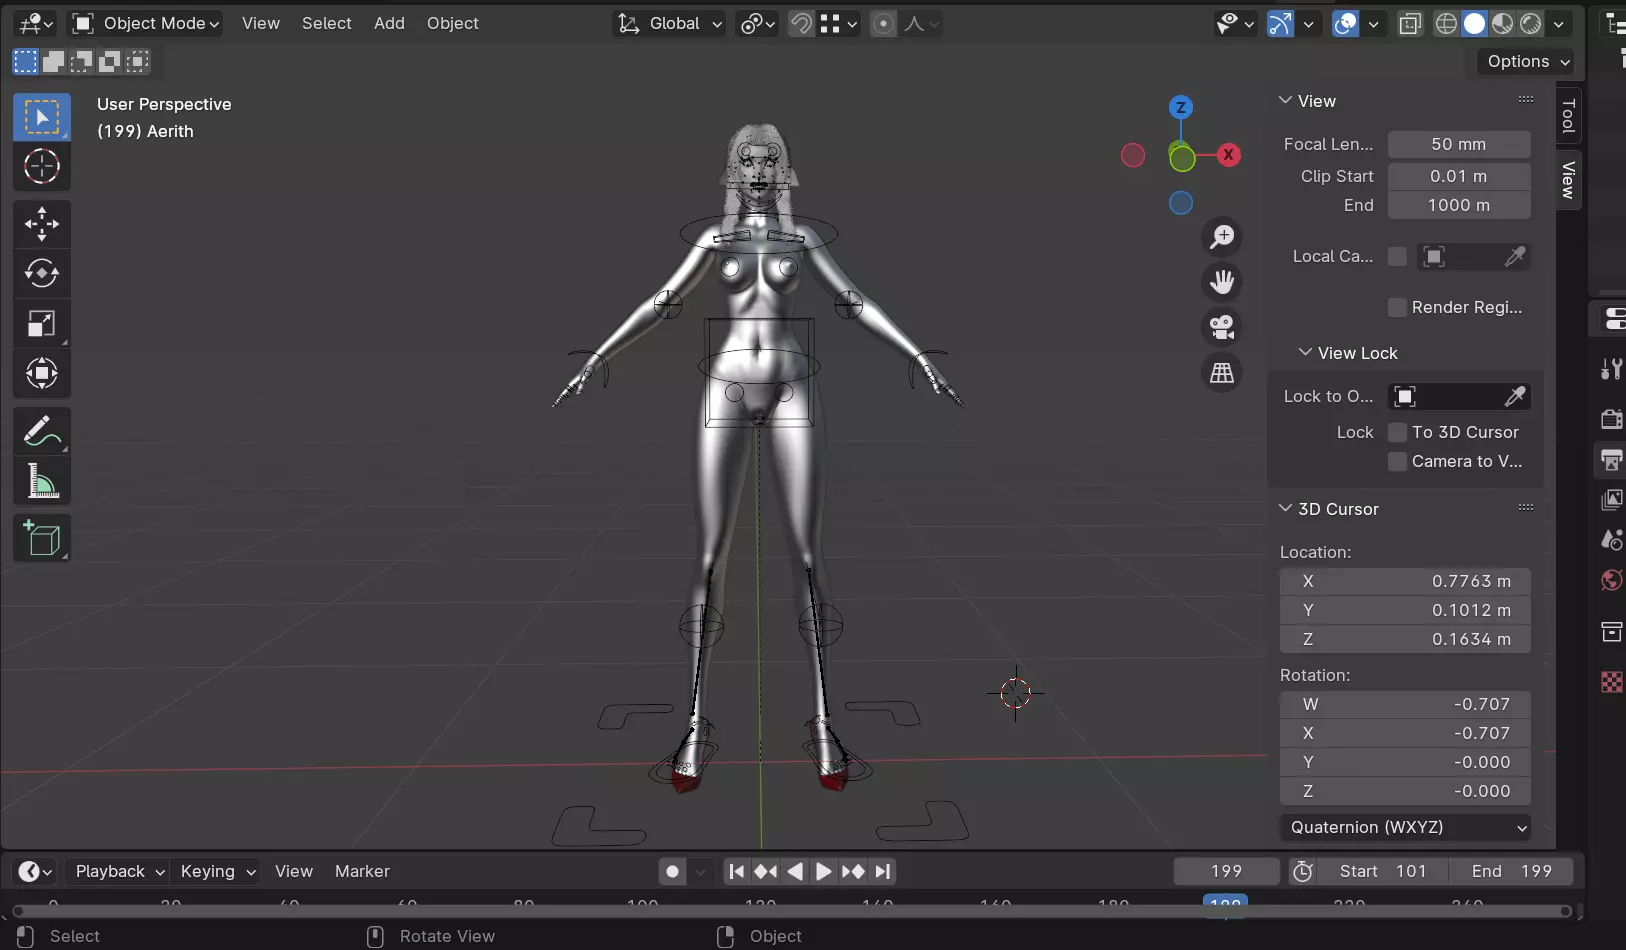The width and height of the screenshot is (1626, 950).
Task: Open the 3D viewport editor type dropdown
Action: [x=36, y=23]
